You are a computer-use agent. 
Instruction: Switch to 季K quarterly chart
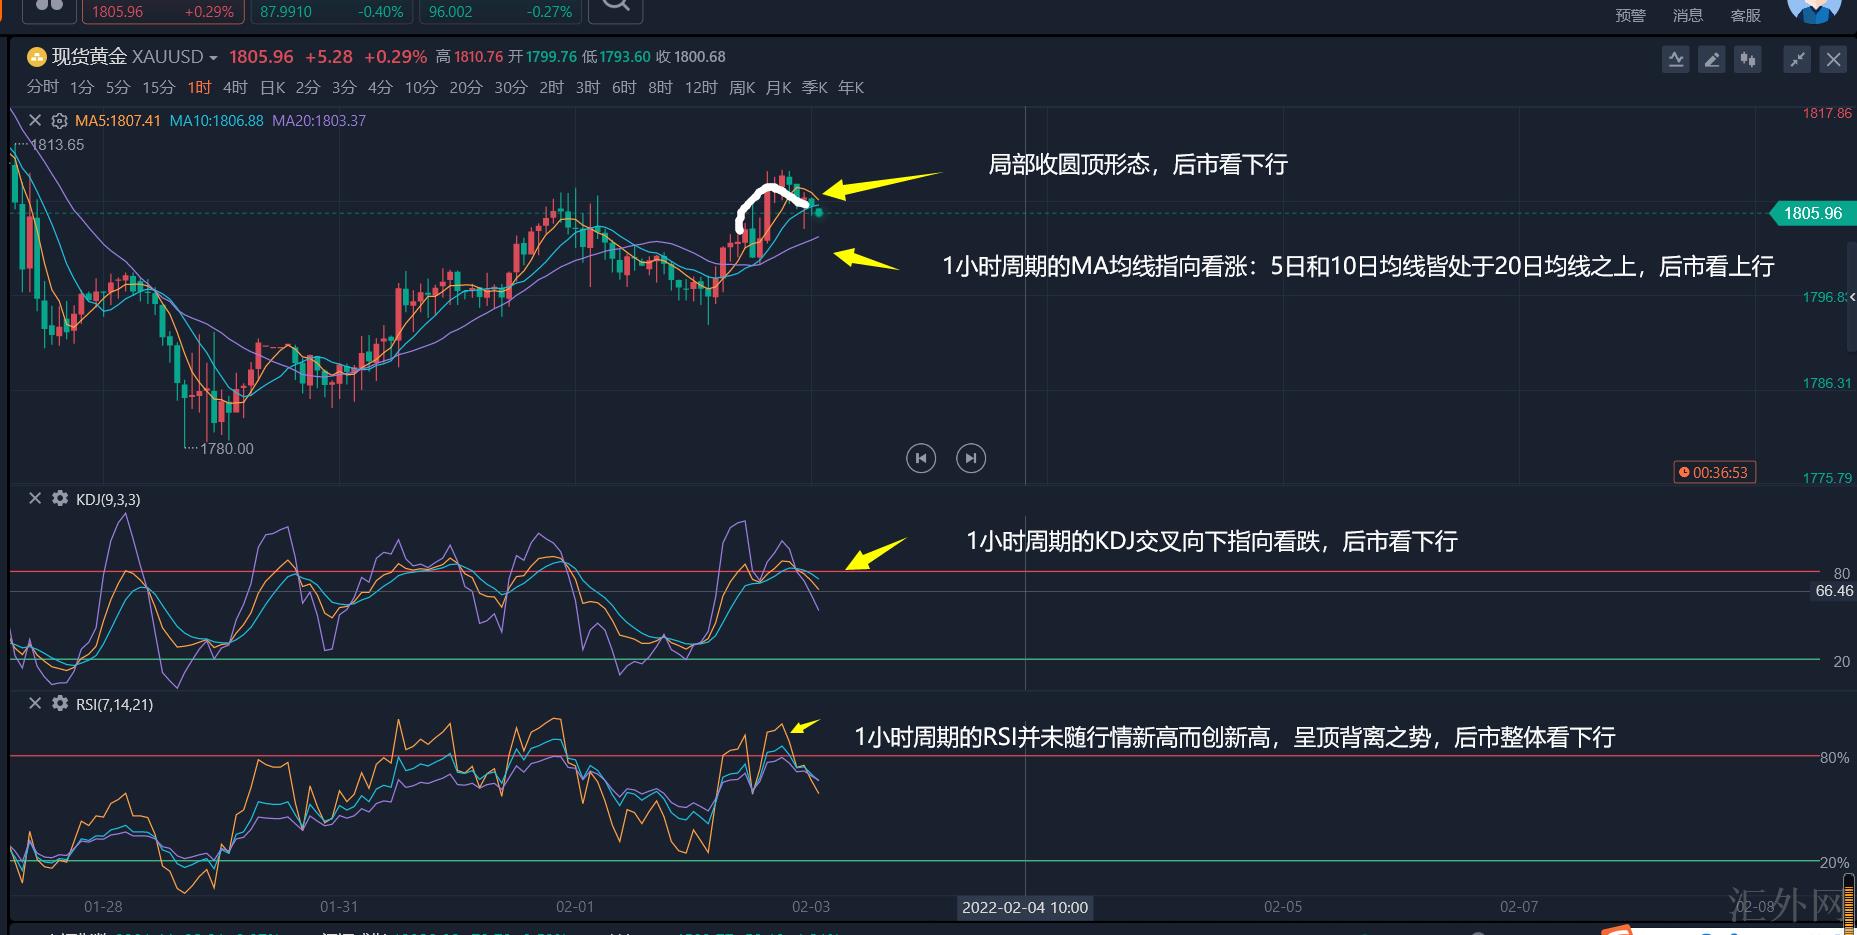815,87
